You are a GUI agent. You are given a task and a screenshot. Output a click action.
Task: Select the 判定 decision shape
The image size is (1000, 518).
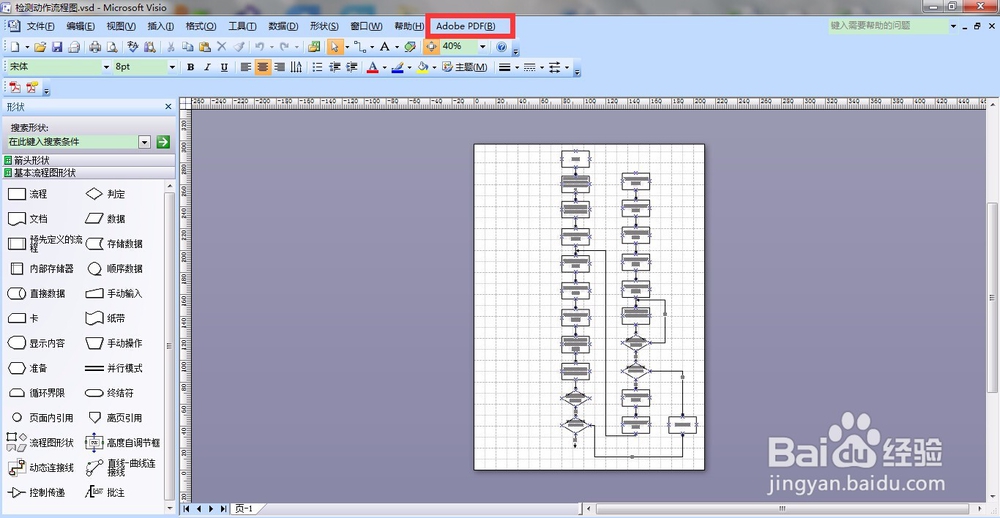coord(105,194)
